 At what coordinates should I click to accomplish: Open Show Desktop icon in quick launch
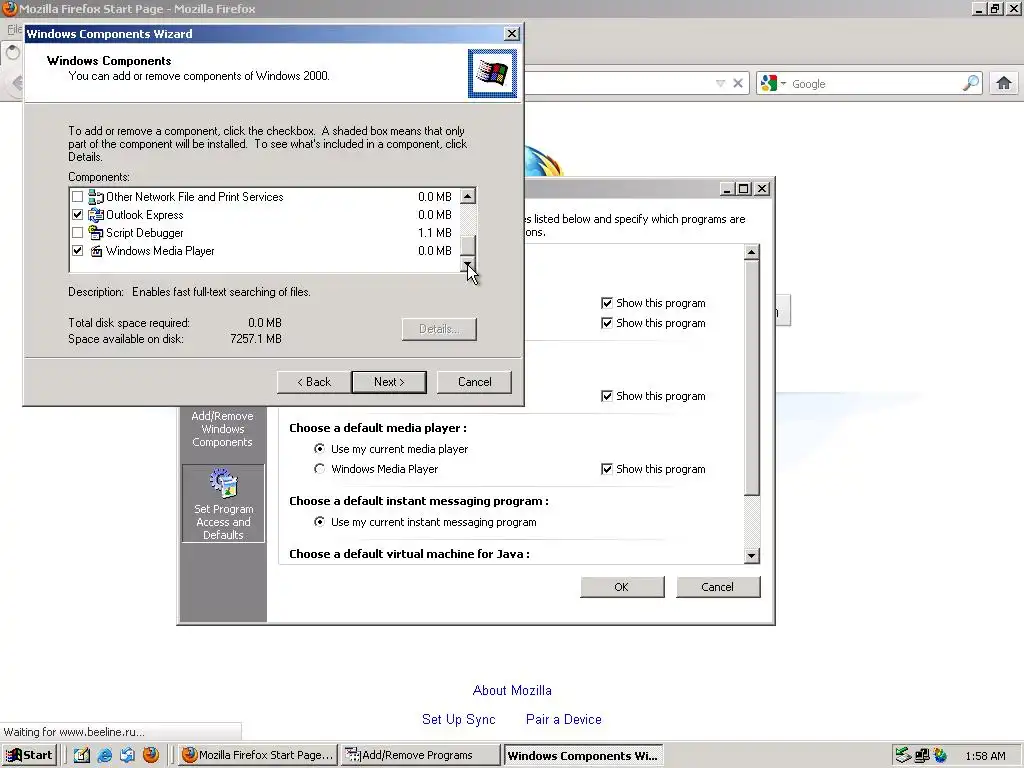click(x=82, y=755)
